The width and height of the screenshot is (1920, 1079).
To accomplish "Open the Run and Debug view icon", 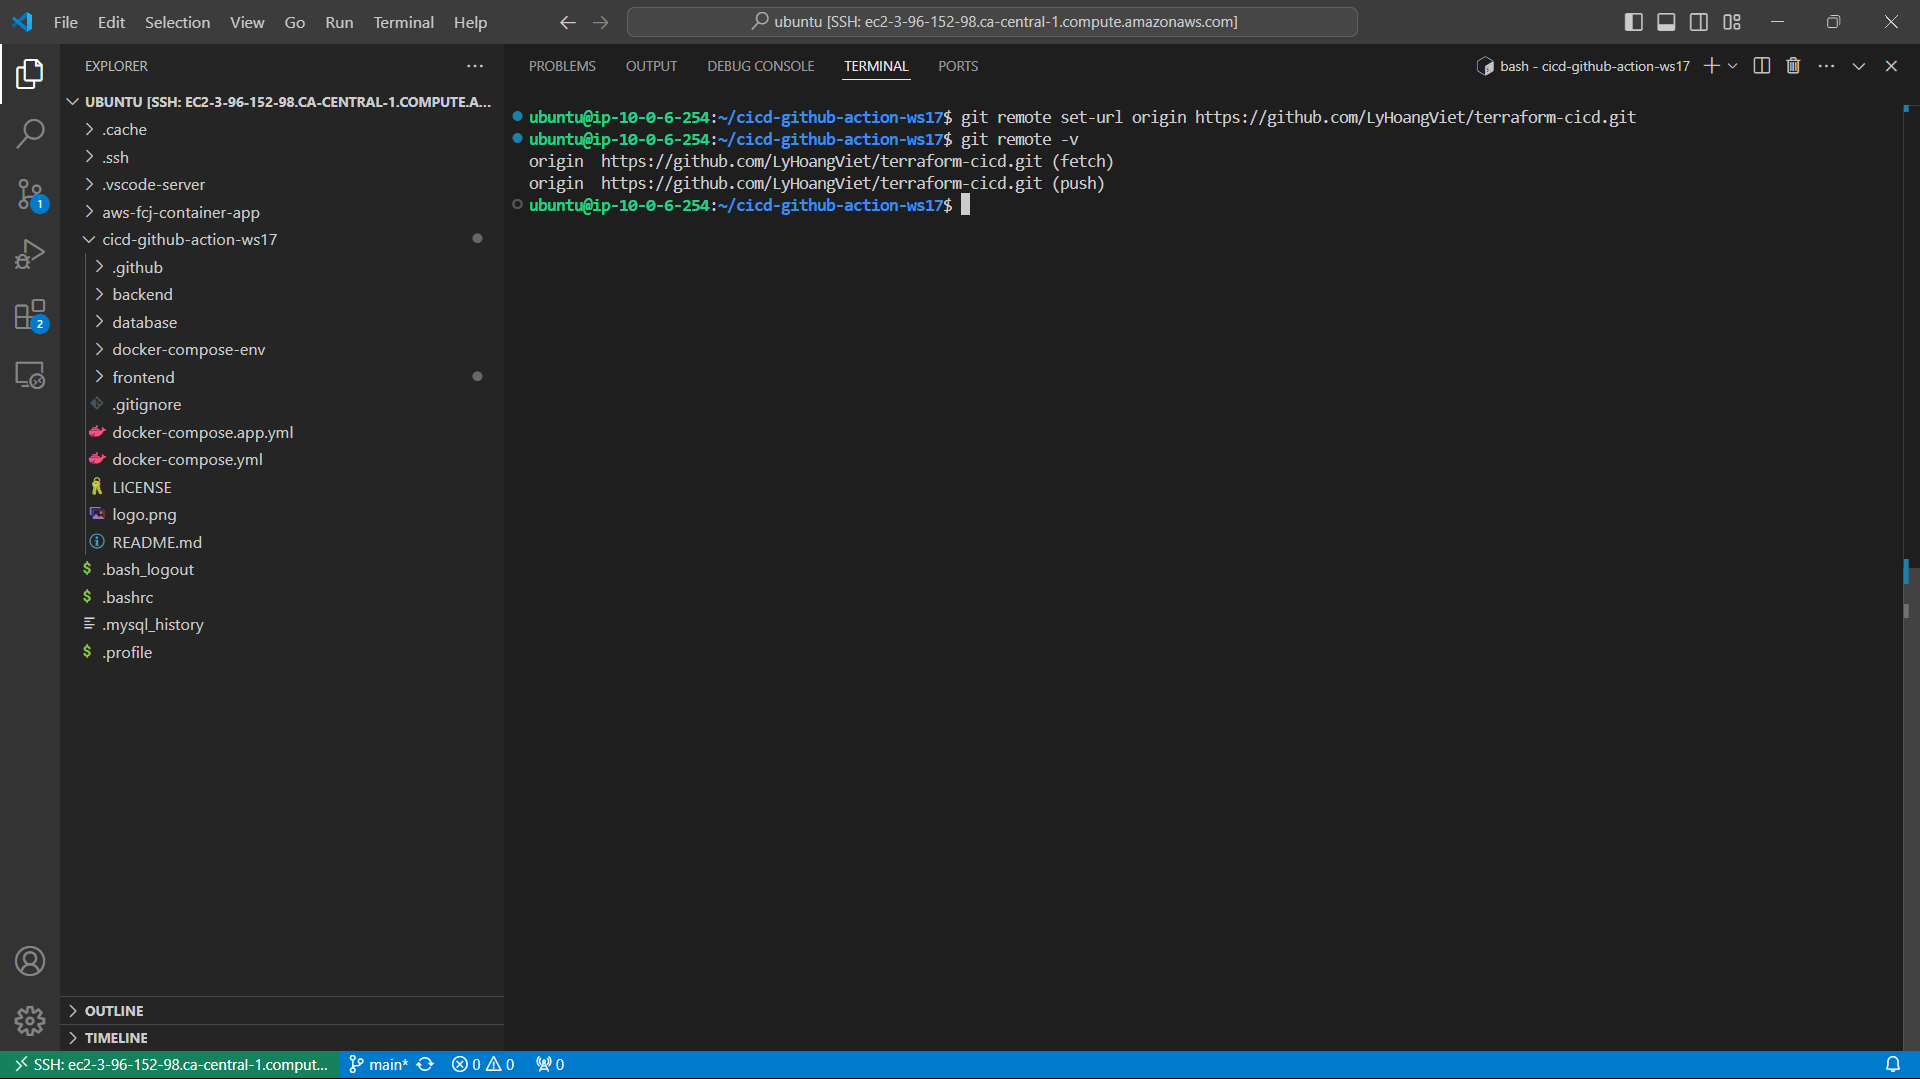I will (30, 254).
